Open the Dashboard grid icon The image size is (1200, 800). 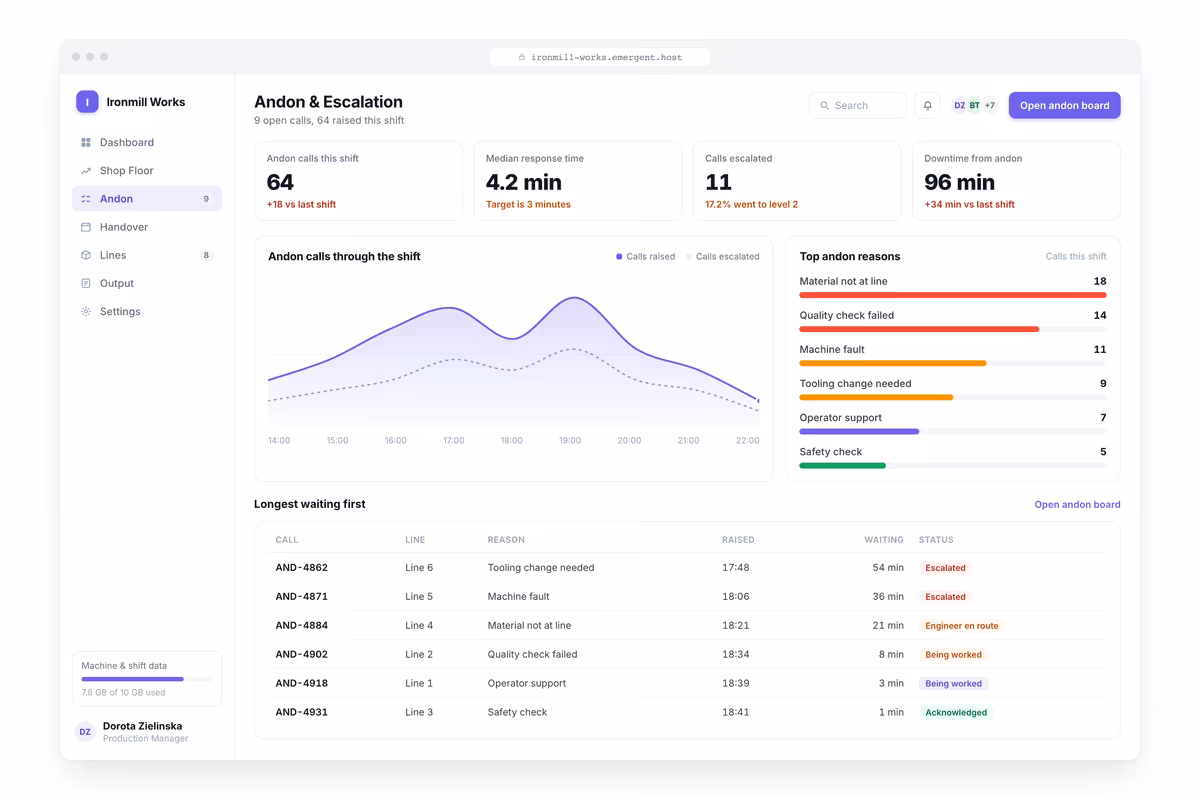[86, 143]
